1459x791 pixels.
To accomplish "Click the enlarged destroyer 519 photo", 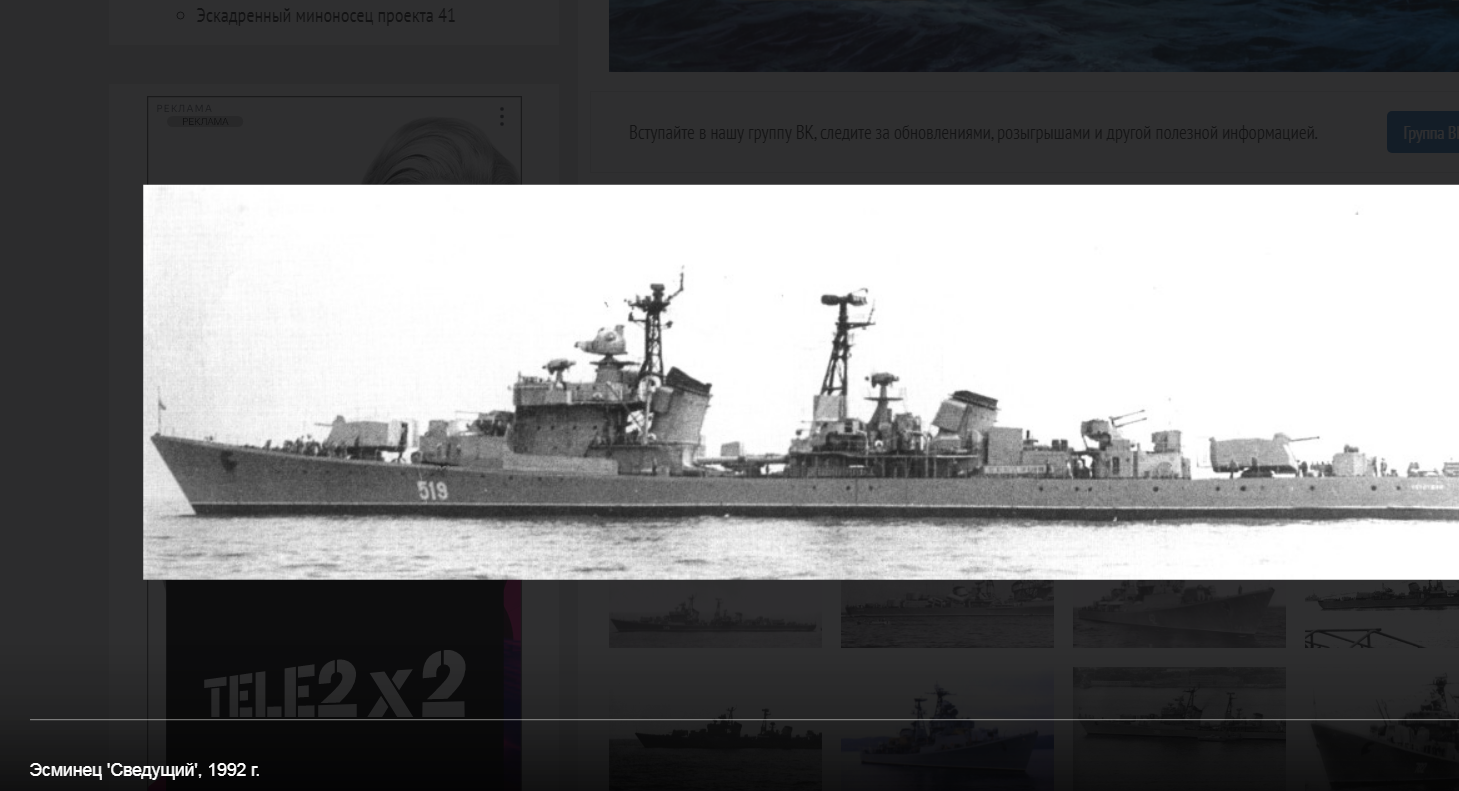I will click(801, 382).
